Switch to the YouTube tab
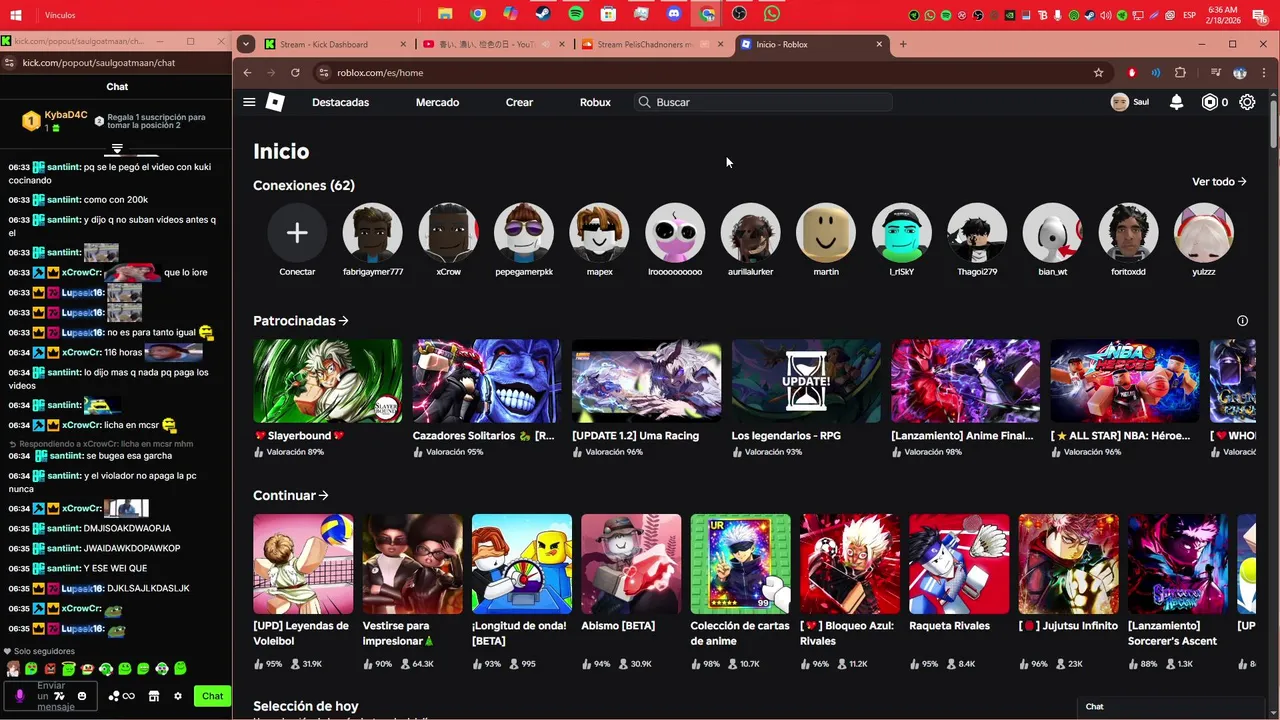The width and height of the screenshot is (1280, 720). pyautogui.click(x=491, y=44)
